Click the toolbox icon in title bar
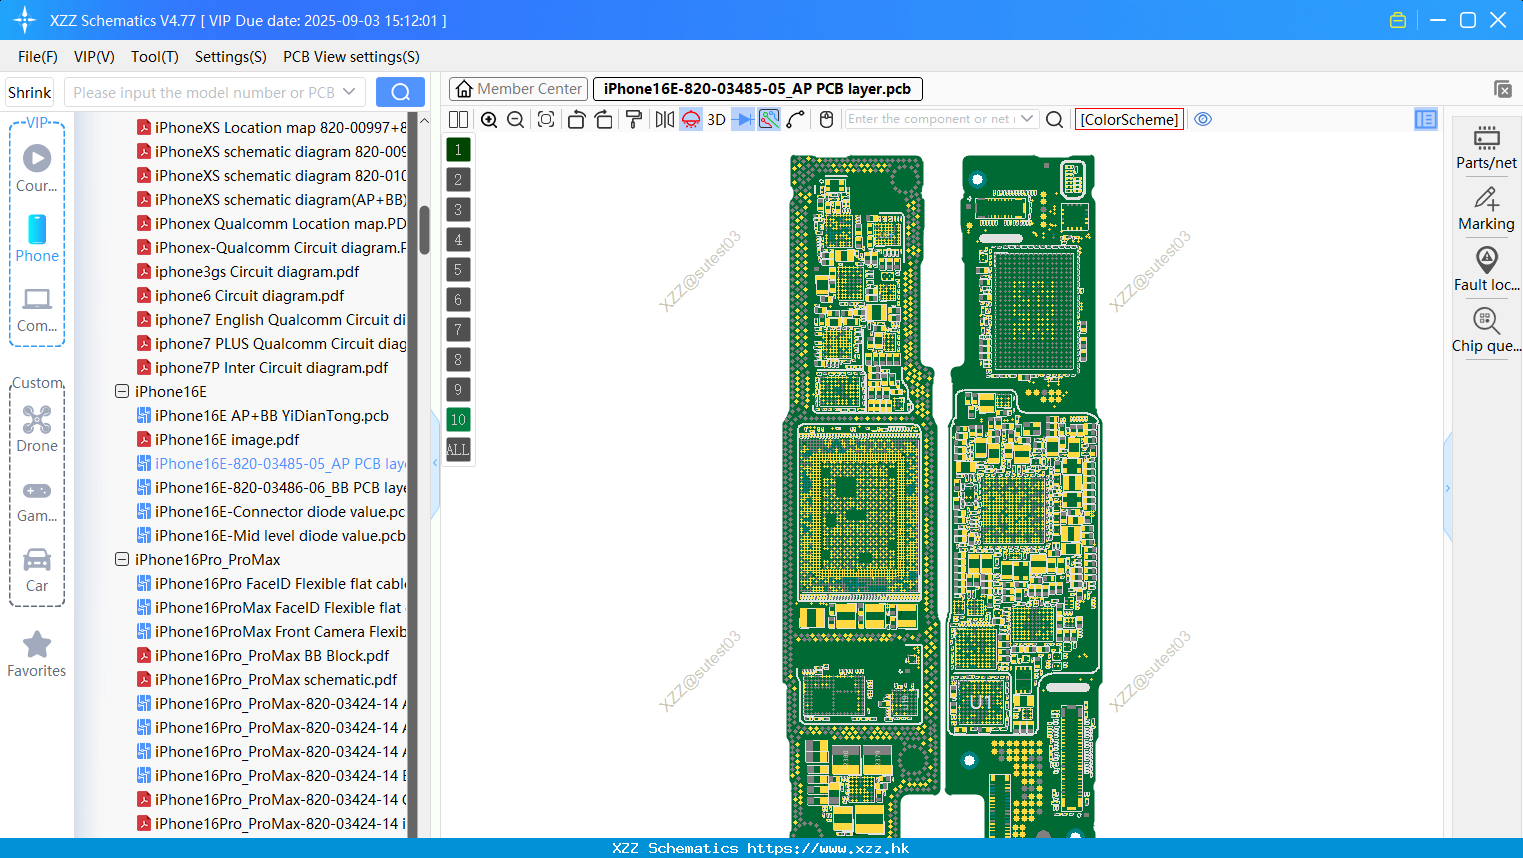The width and height of the screenshot is (1523, 858). point(1398,20)
